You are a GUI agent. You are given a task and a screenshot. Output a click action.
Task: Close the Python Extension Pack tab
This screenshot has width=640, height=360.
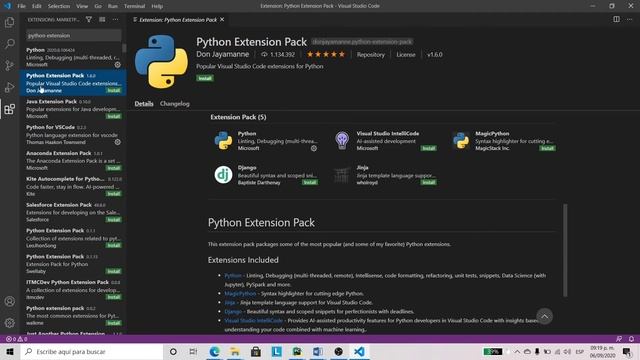pyautogui.click(x=222, y=20)
